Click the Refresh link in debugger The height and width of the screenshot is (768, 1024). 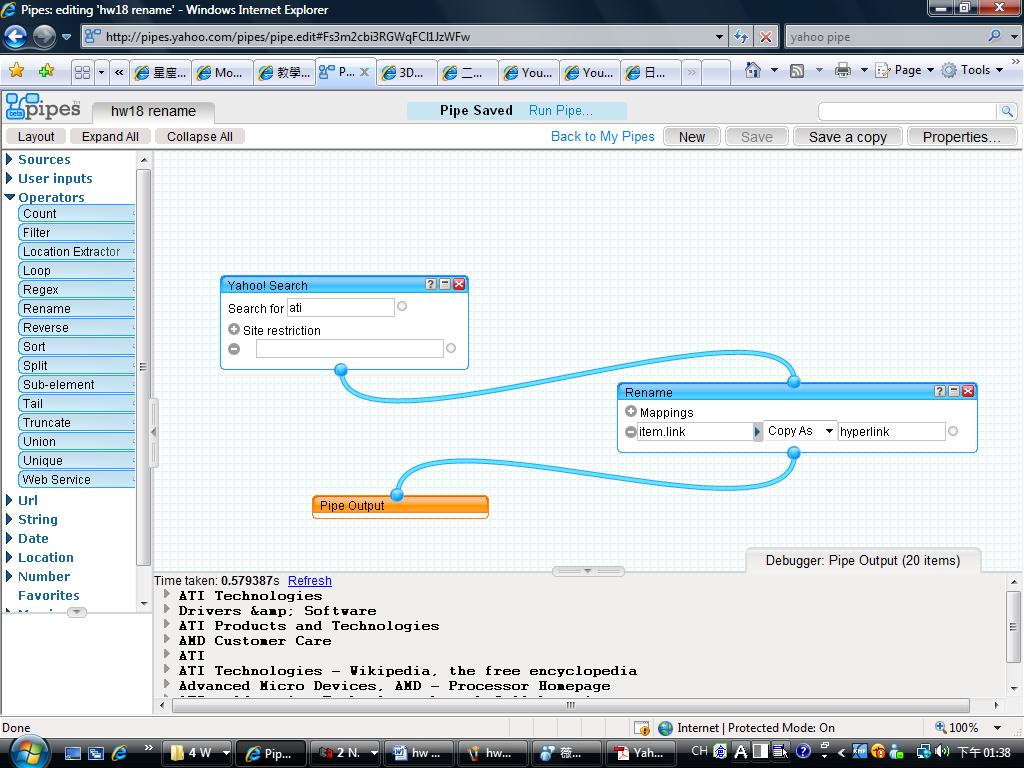[310, 581]
